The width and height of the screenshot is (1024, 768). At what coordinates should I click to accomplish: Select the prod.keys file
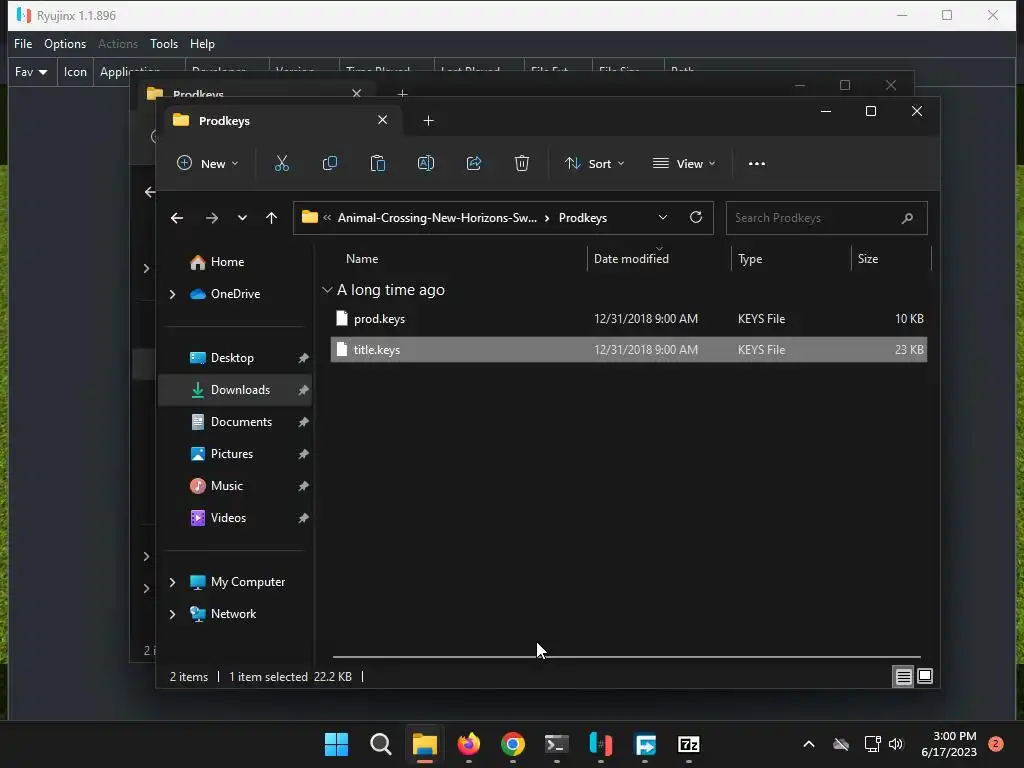click(x=628, y=319)
